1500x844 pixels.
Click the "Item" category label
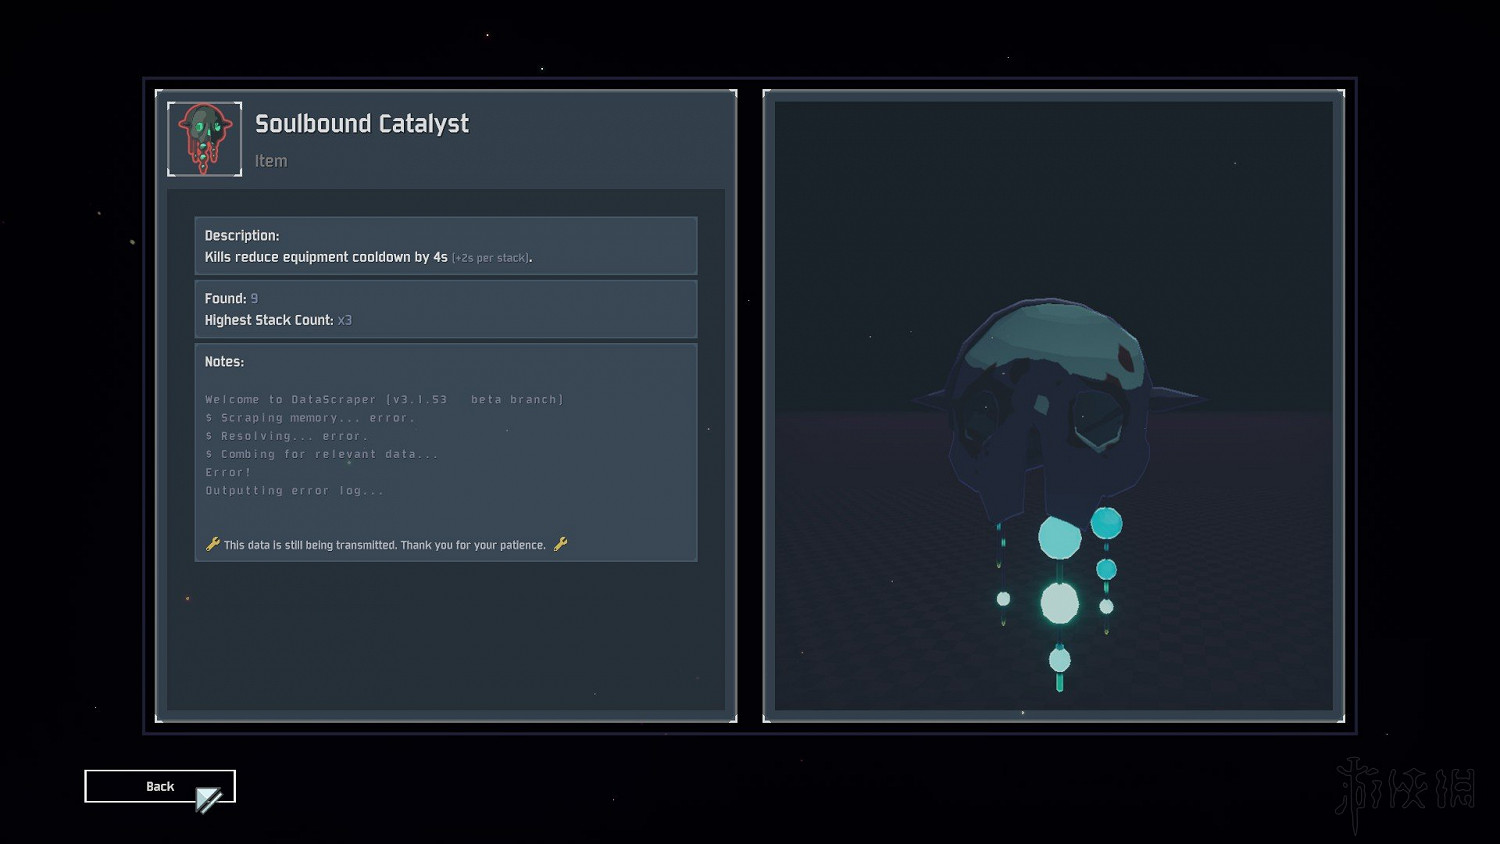271,161
